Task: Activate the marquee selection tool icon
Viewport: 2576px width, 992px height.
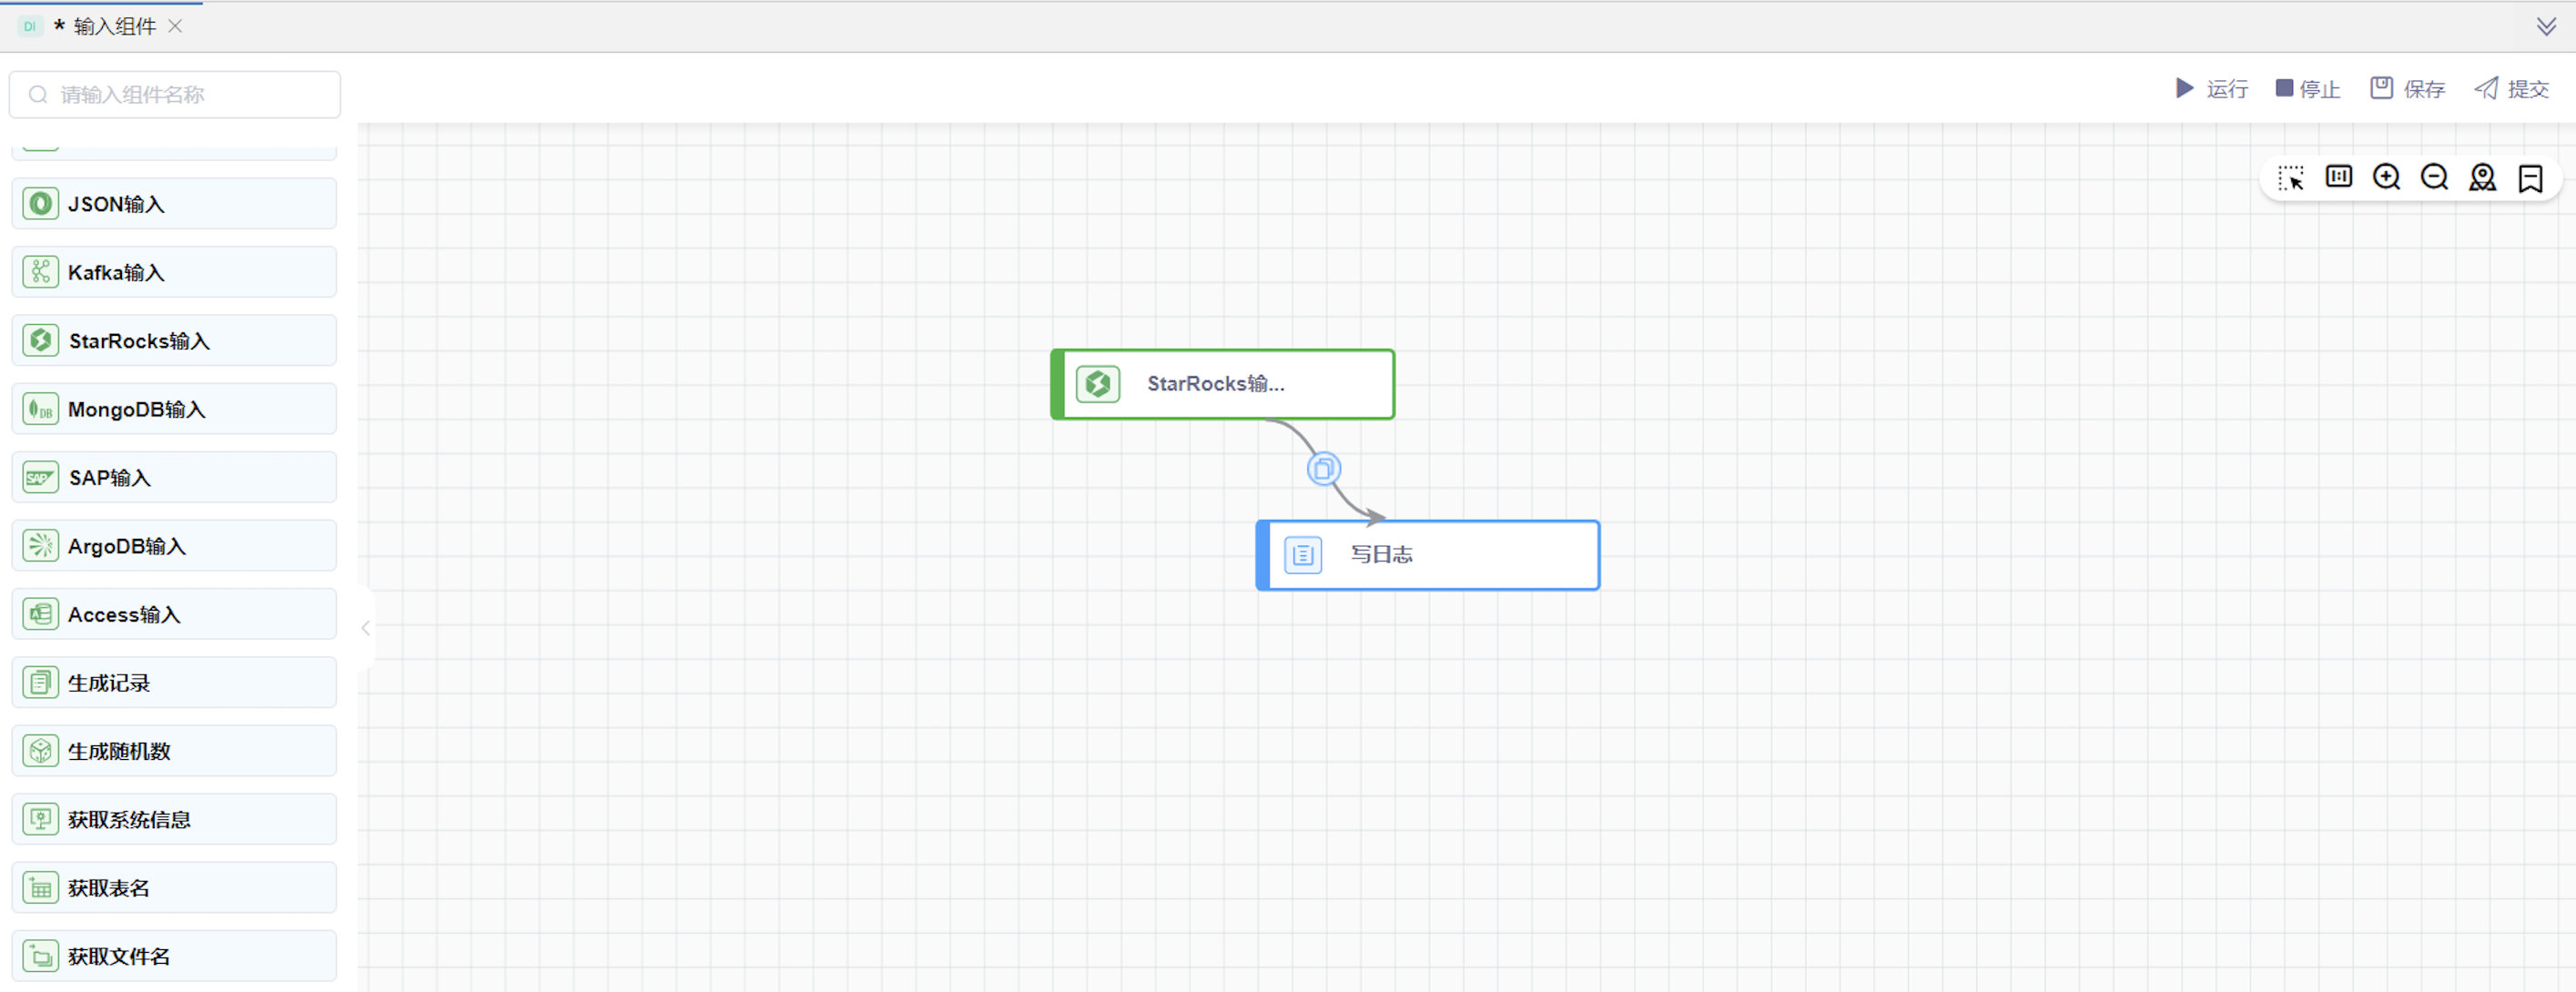Action: (2290, 178)
